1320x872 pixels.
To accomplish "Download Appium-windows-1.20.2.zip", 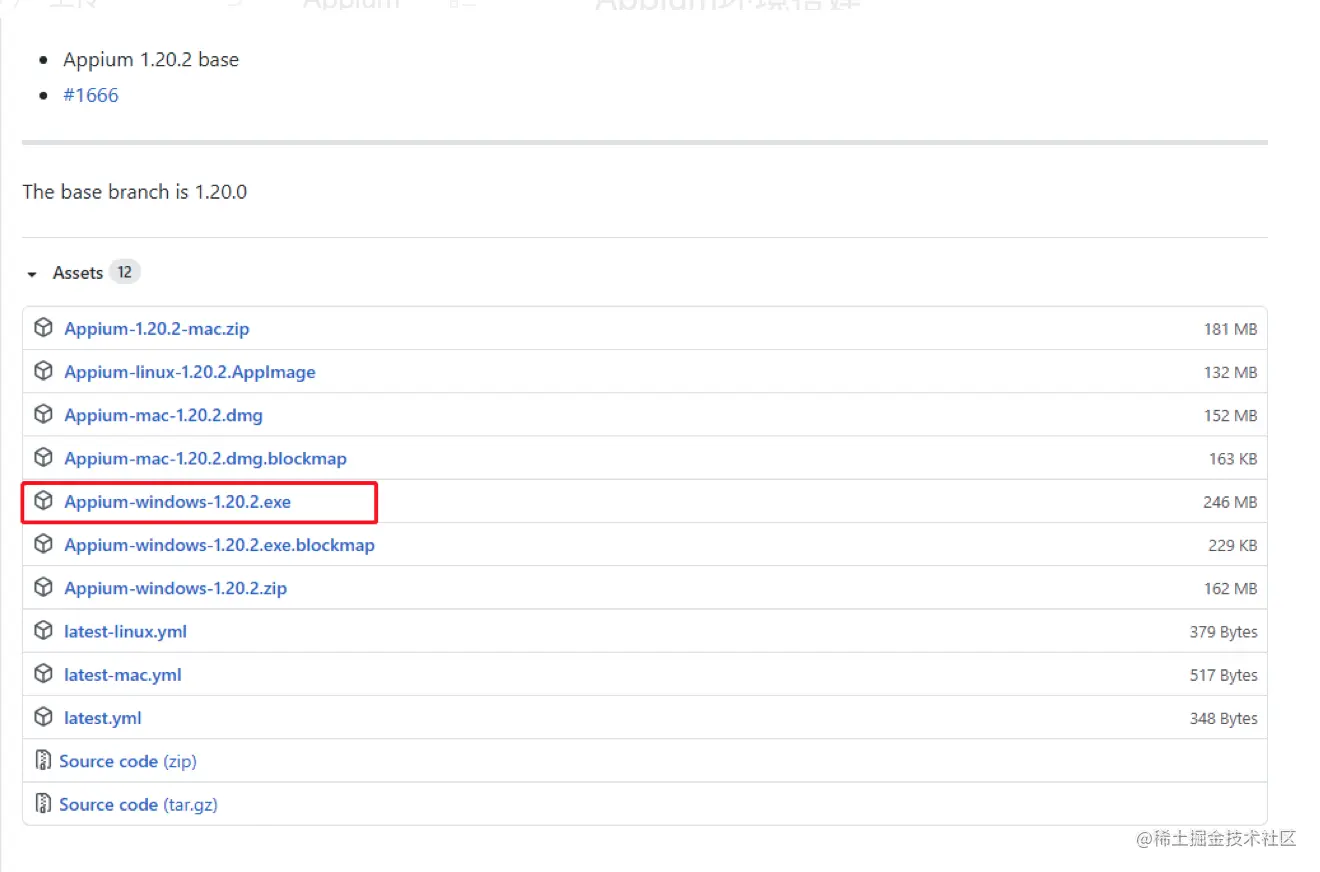I will 176,588.
